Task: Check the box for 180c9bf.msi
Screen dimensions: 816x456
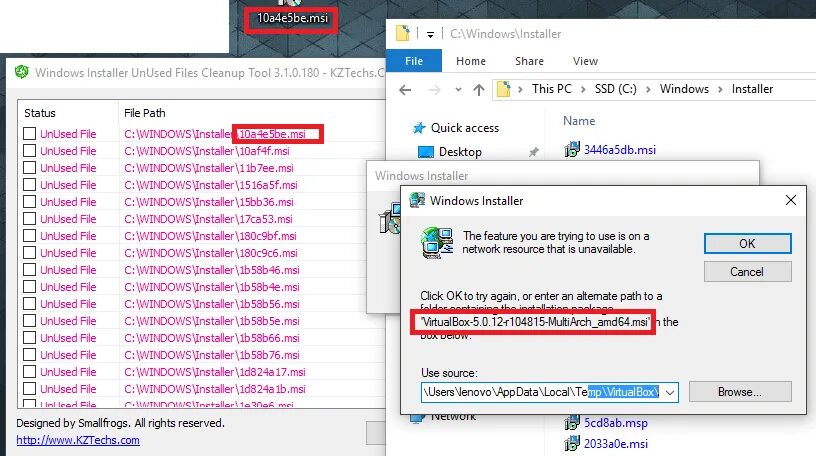Action: tap(30, 236)
